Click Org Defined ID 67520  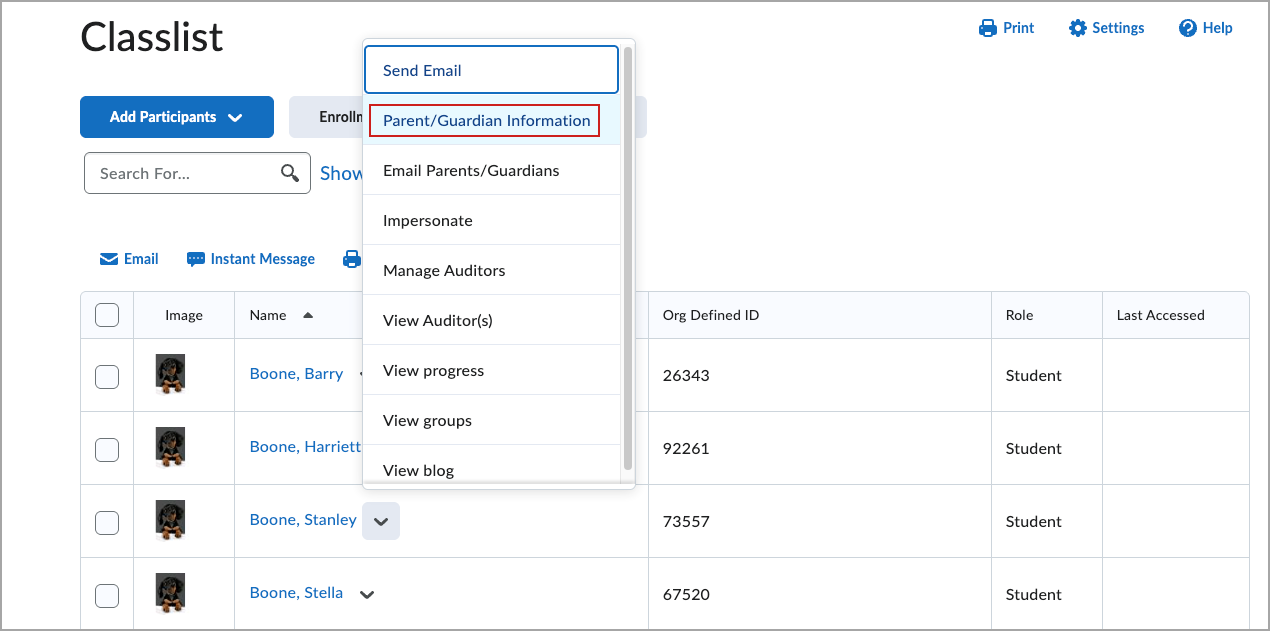[686, 595]
